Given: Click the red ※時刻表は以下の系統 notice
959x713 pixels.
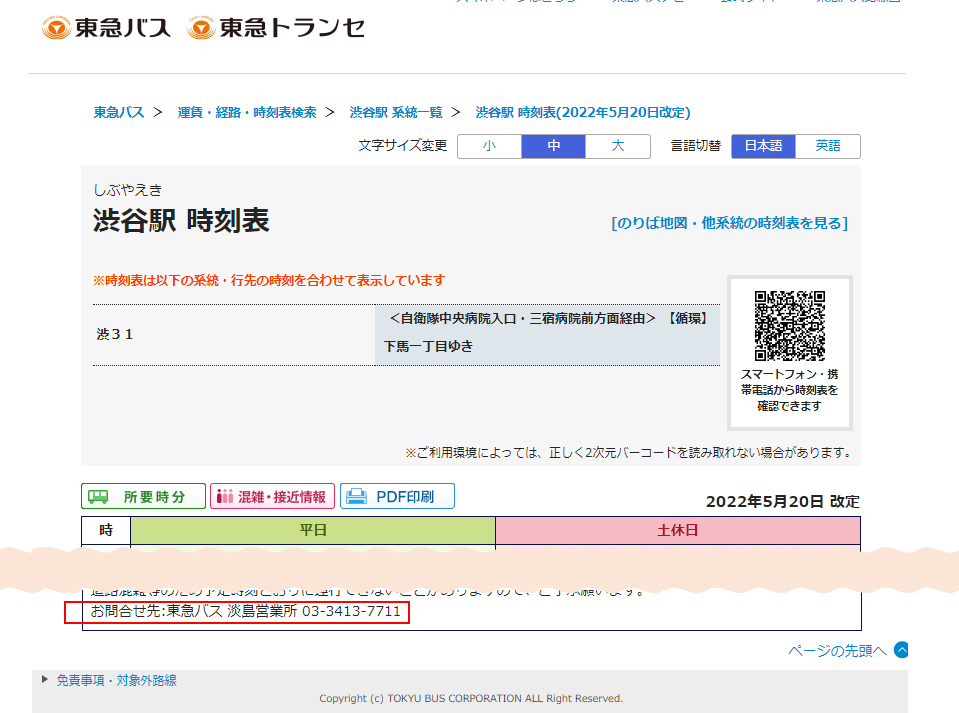Looking at the screenshot, I should click(x=268, y=280).
